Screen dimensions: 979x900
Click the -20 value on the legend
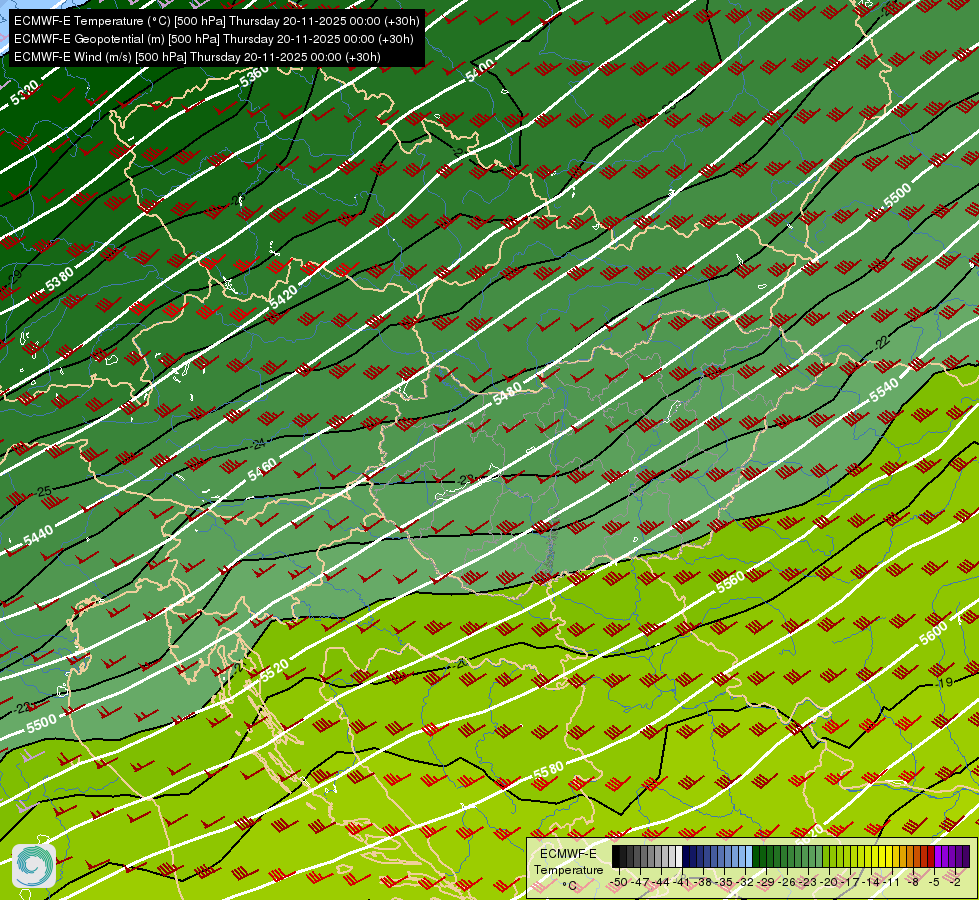[829, 882]
